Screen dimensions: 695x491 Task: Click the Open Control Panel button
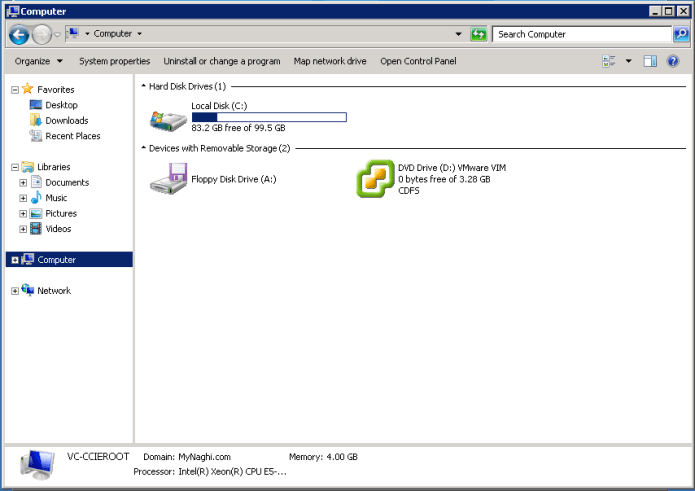(x=418, y=61)
